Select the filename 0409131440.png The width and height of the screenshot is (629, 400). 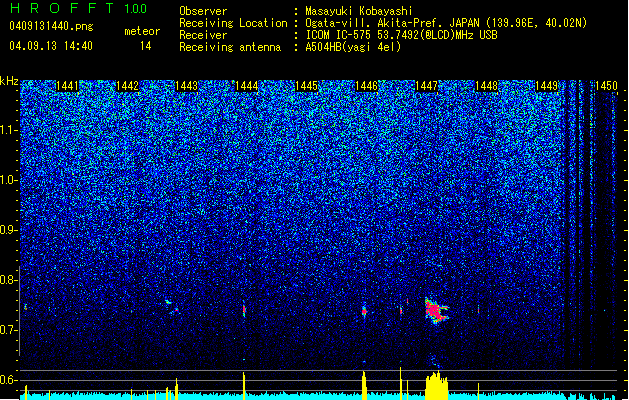point(51,26)
